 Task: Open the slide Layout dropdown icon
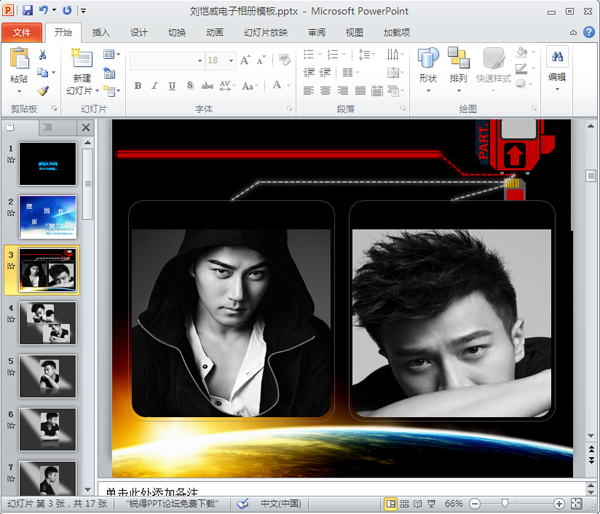pyautogui.click(x=111, y=54)
